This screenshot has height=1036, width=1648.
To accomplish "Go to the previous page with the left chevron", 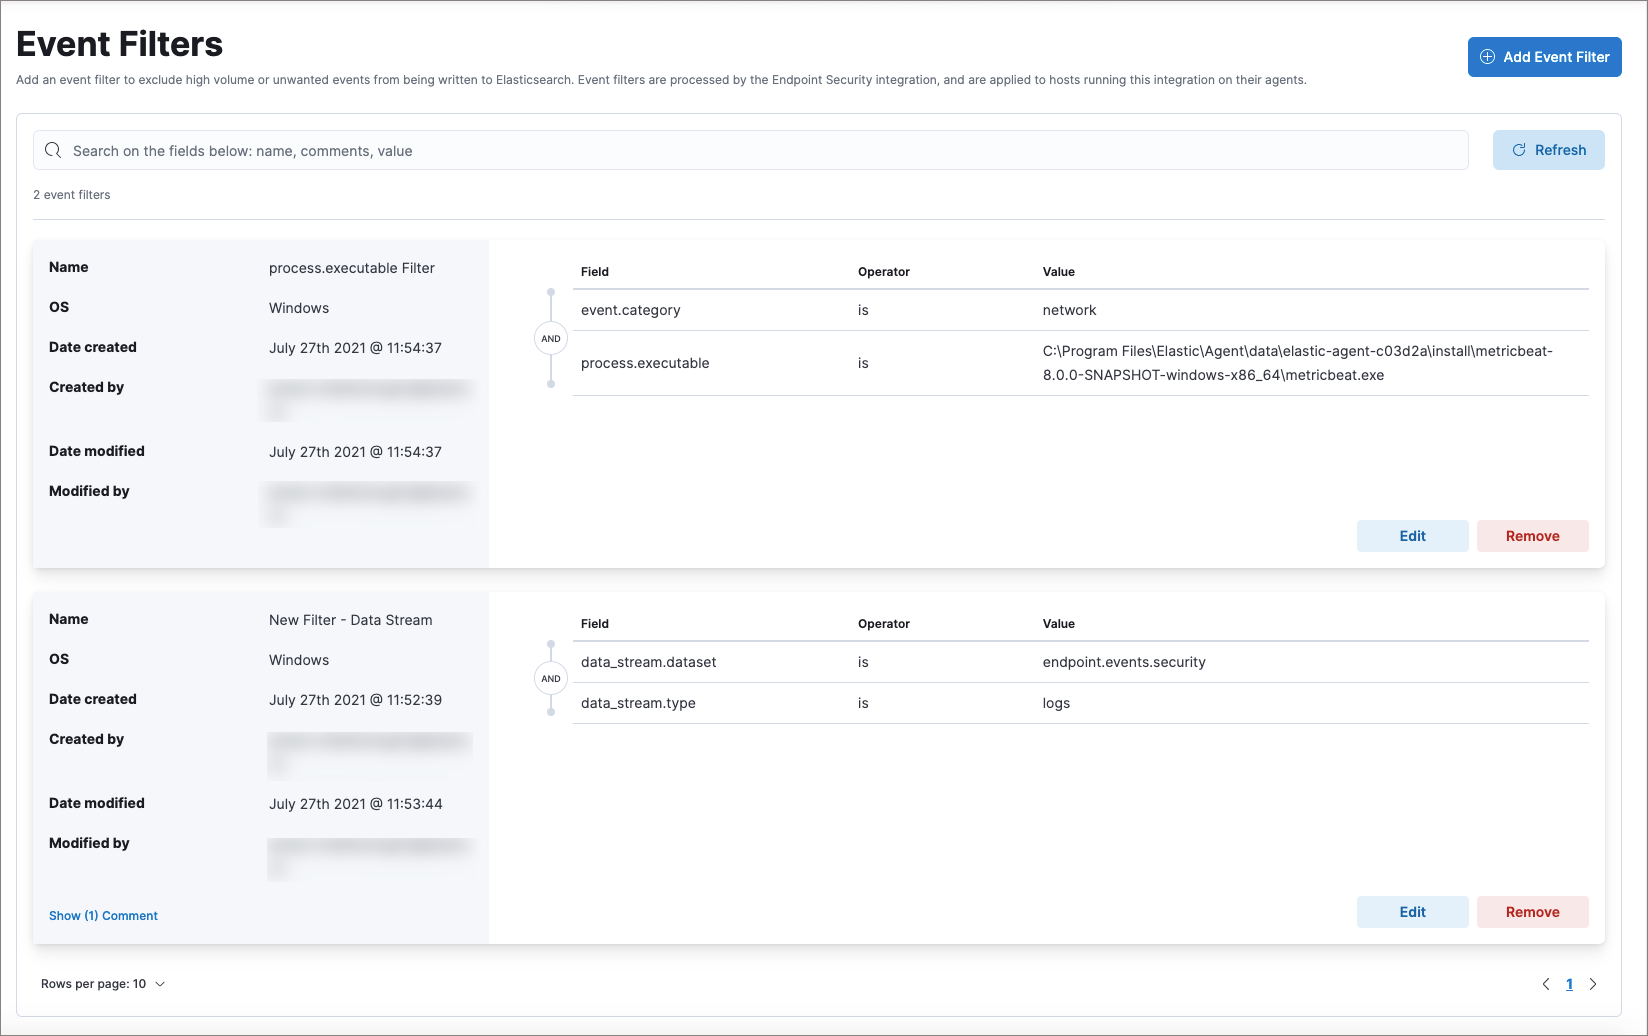I will [x=1546, y=984].
